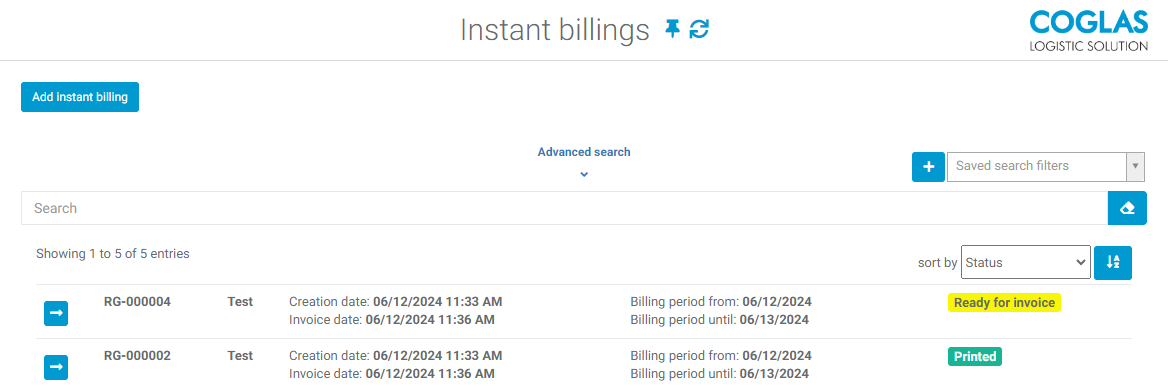Open billing RG-000002 with arrow icon
The width and height of the screenshot is (1168, 392).
tap(56, 367)
